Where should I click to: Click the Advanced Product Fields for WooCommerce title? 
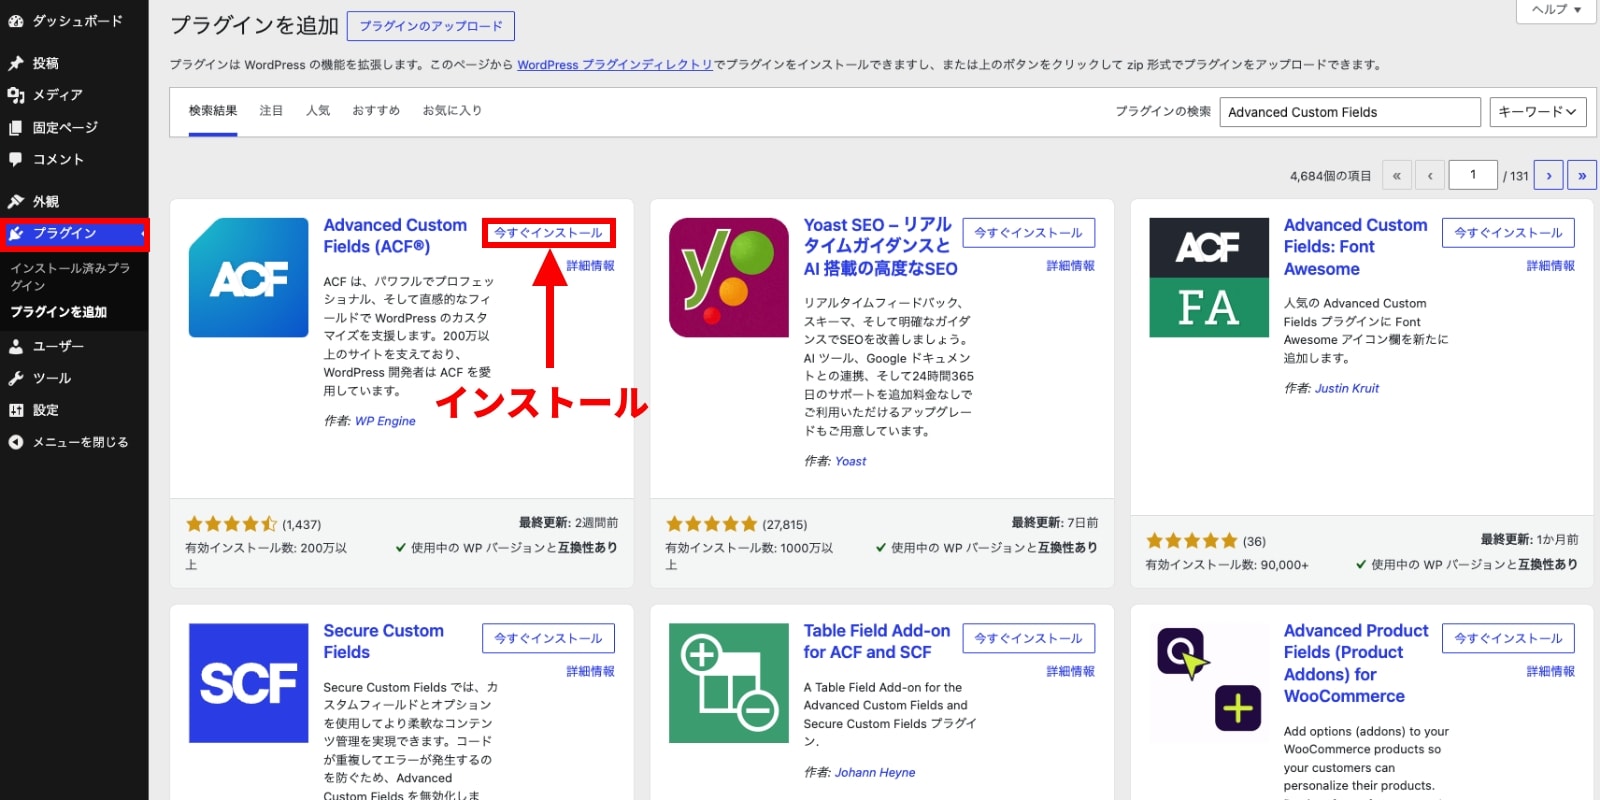click(1356, 663)
